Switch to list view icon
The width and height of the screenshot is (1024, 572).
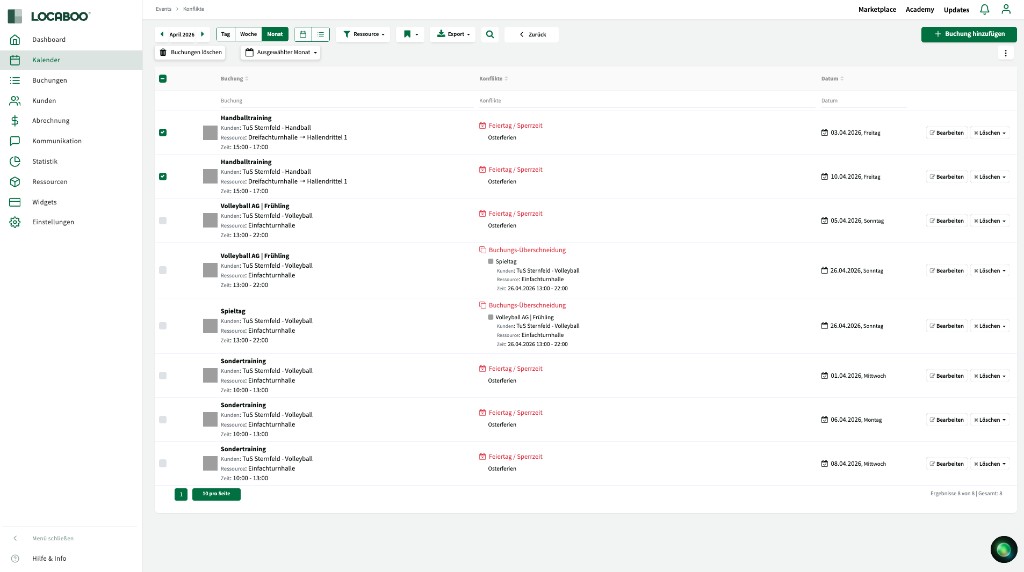pos(320,34)
